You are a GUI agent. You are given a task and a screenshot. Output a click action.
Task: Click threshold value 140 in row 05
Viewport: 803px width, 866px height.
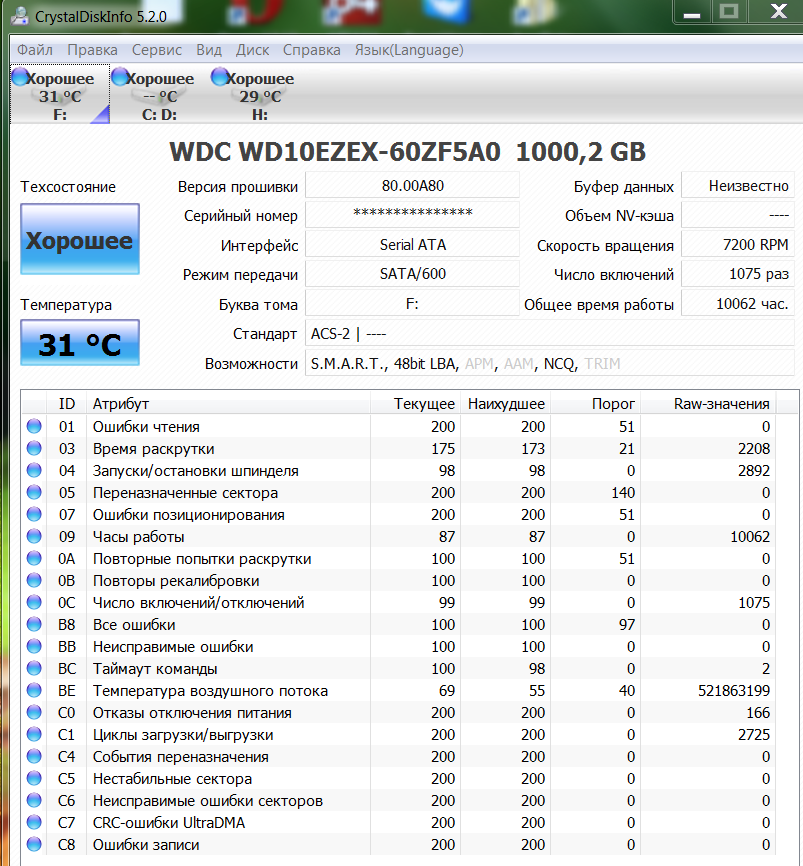pyautogui.click(x=623, y=492)
